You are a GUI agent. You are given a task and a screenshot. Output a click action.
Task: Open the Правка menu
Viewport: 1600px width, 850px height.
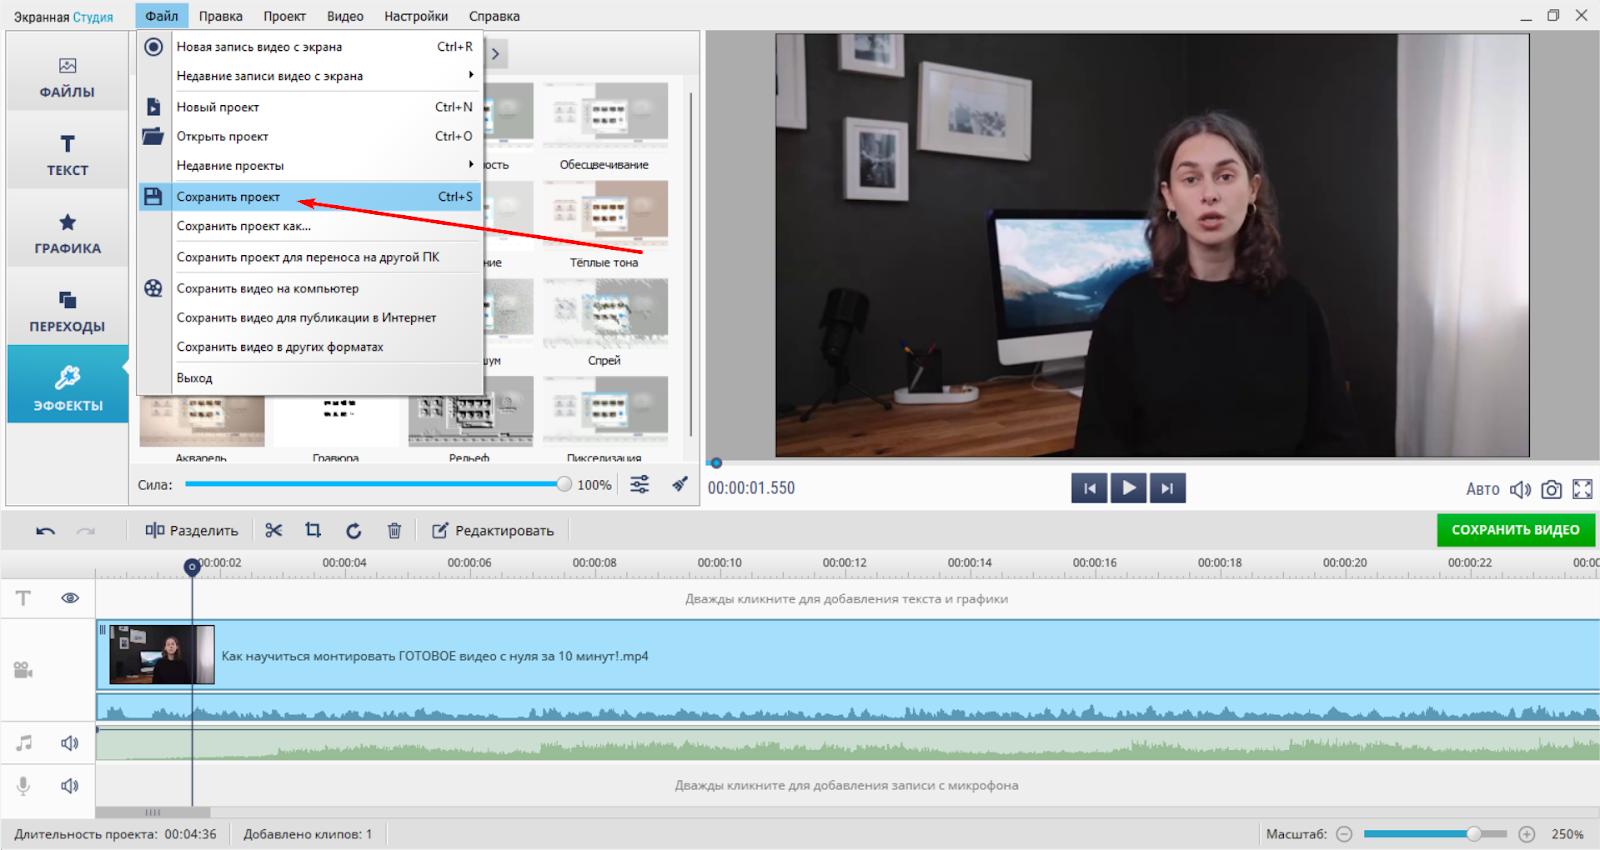point(220,16)
